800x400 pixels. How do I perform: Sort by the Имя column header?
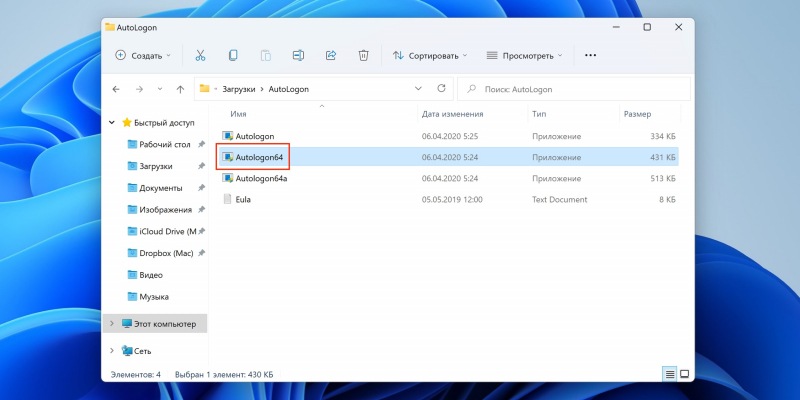(238, 114)
